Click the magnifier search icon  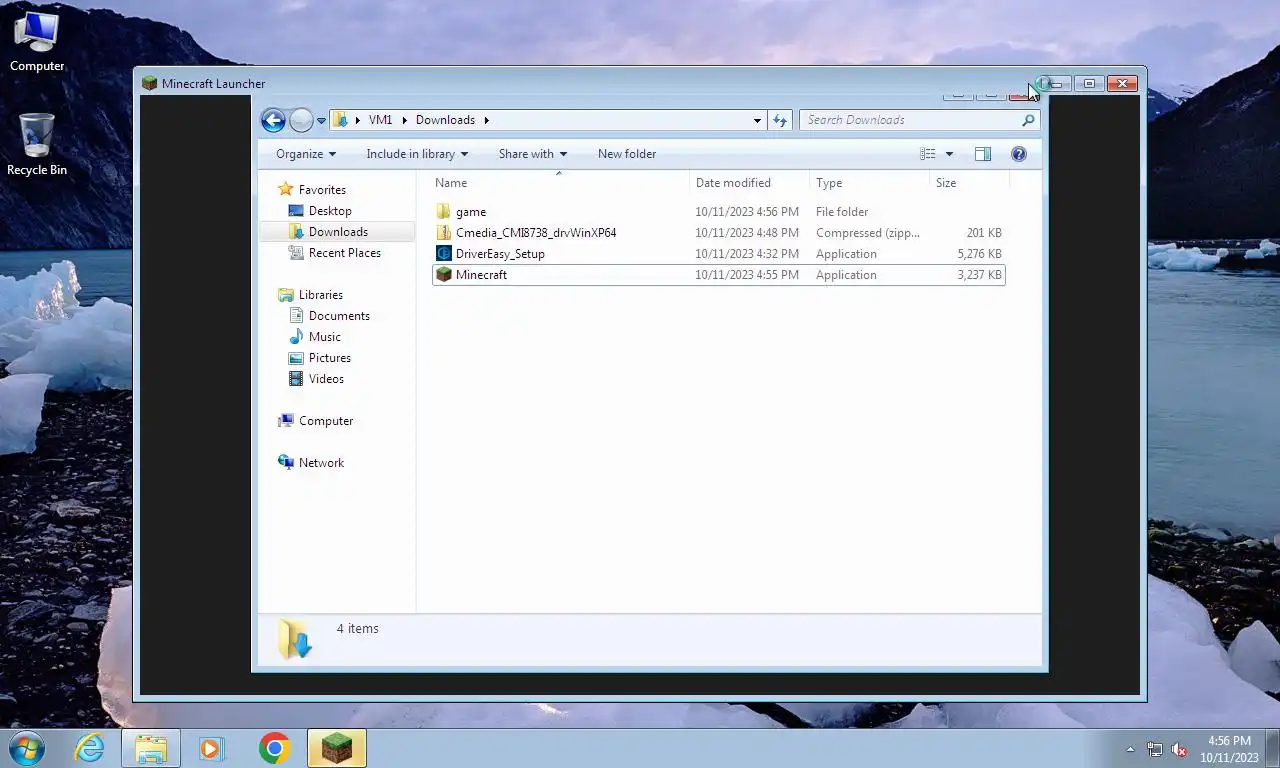click(x=1028, y=120)
